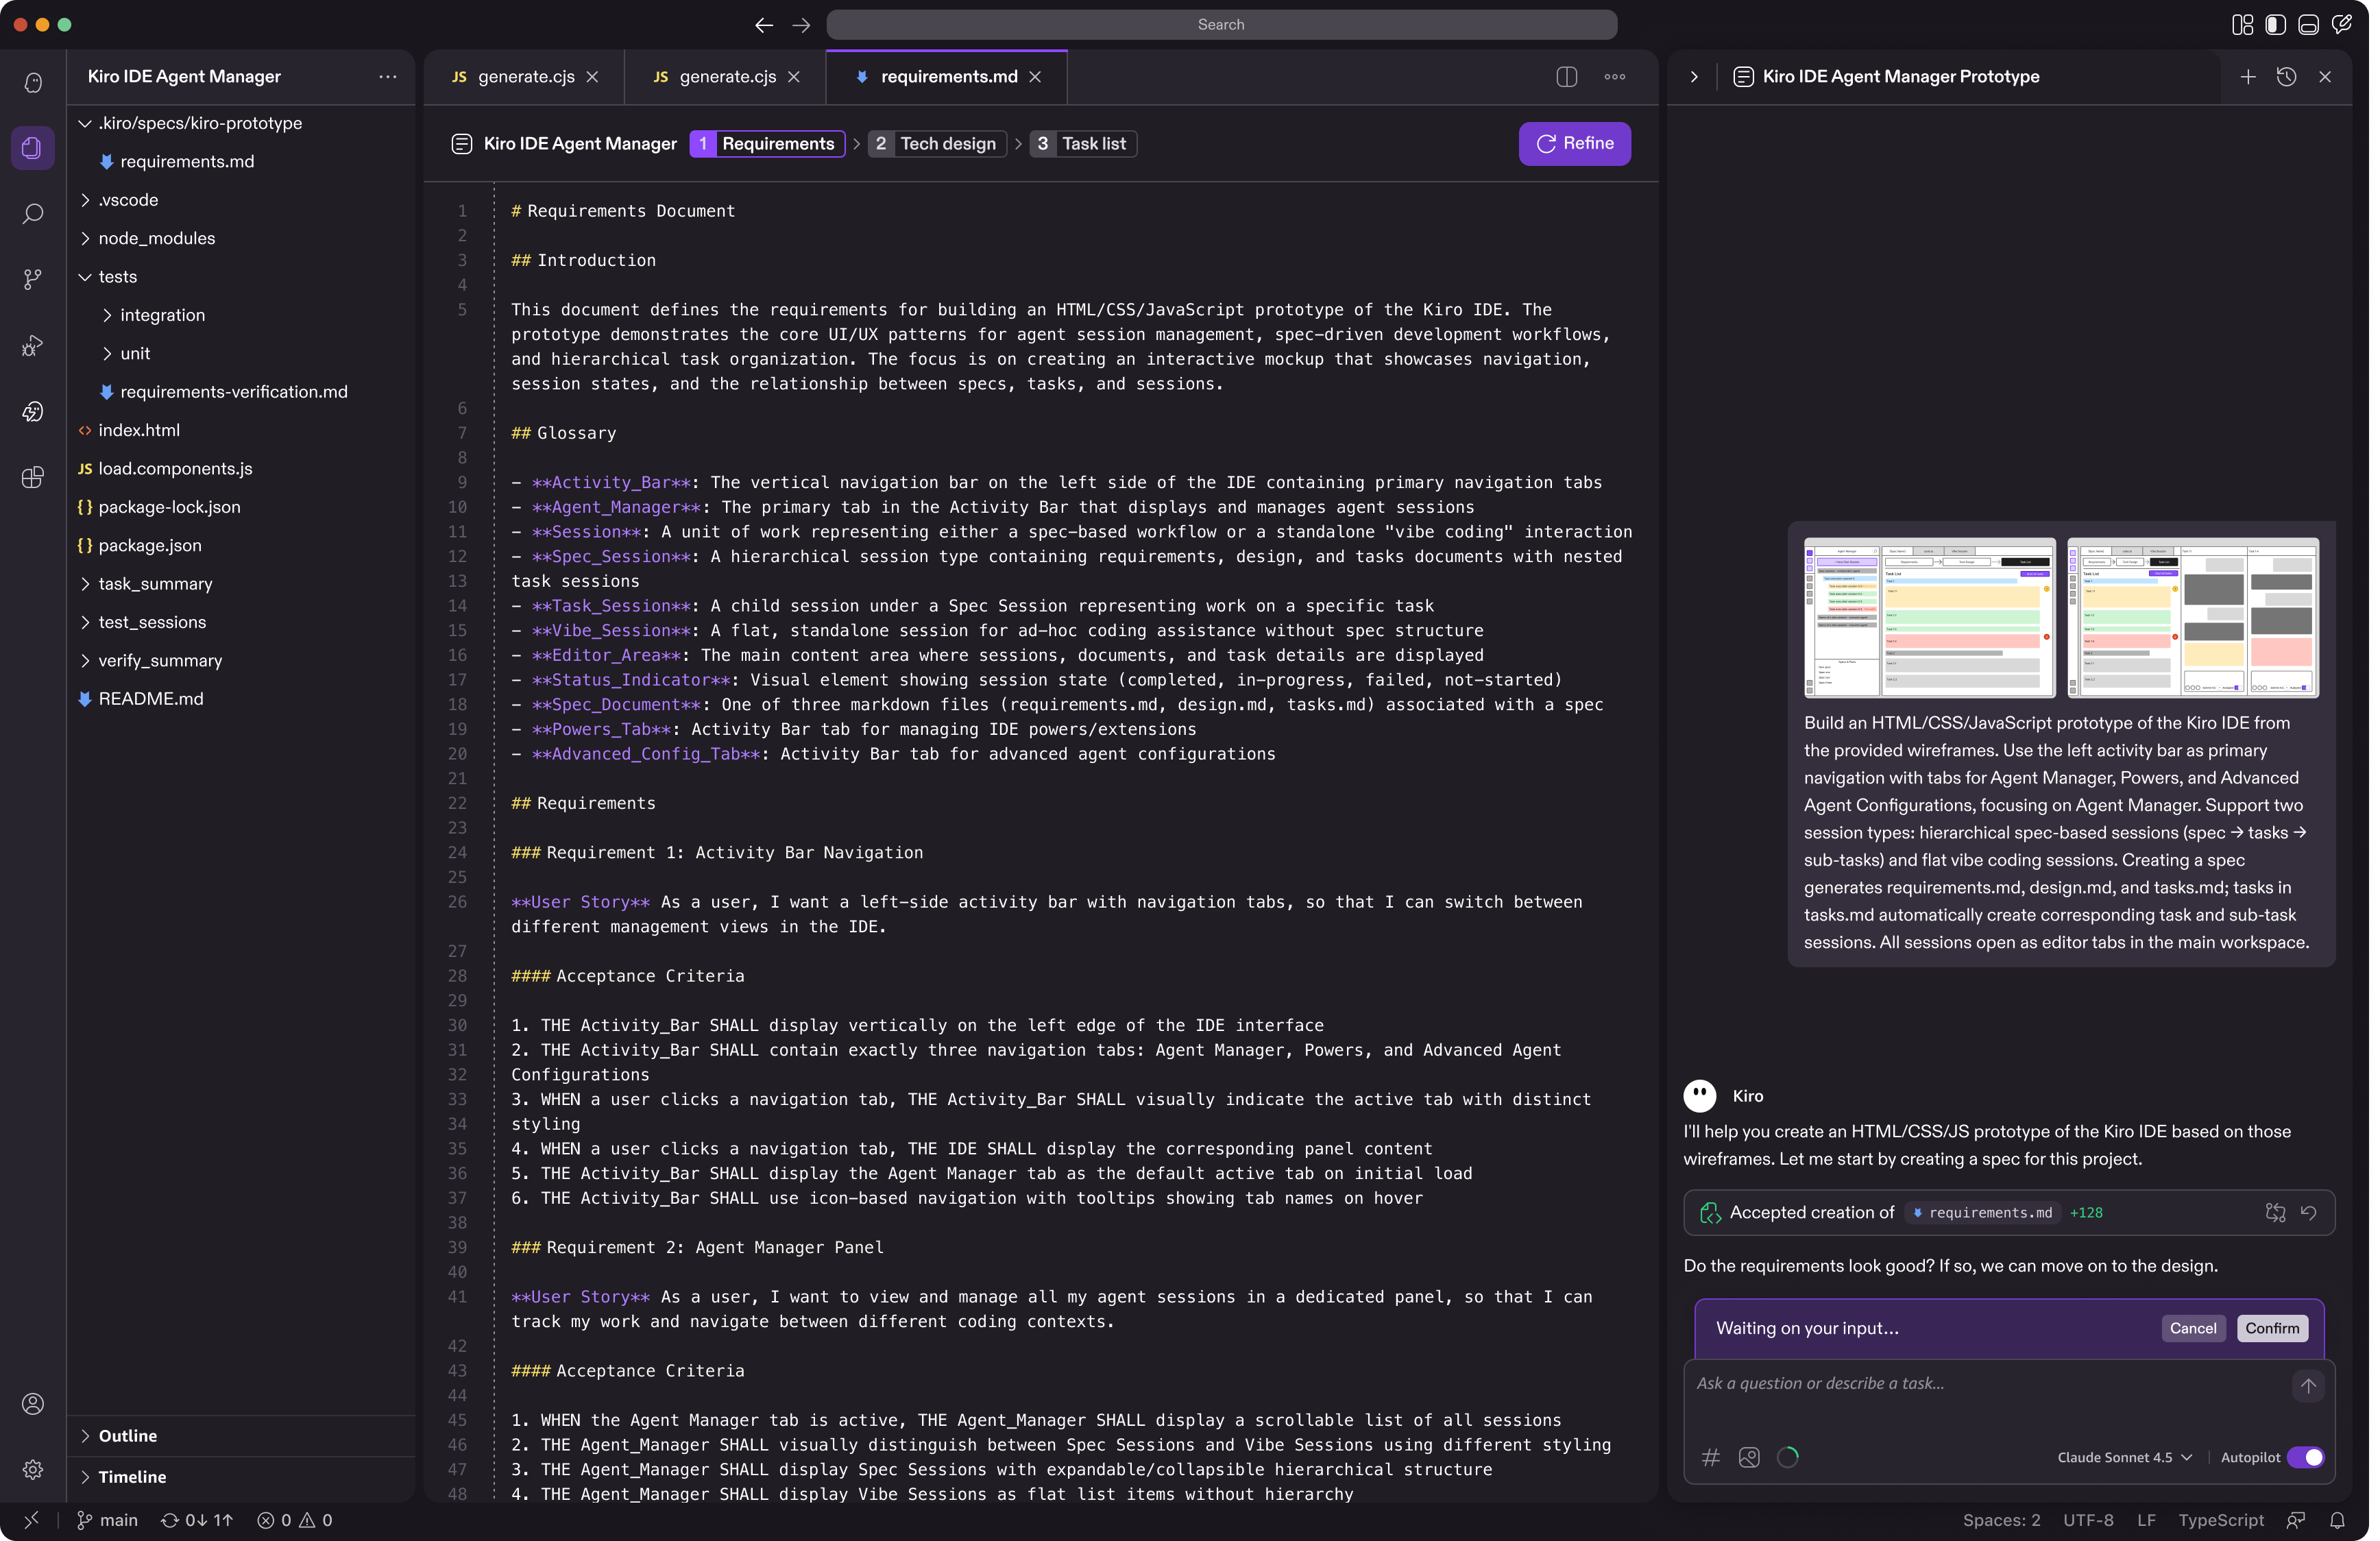Split the editor to the right
2380x1541 pixels.
1566,77
